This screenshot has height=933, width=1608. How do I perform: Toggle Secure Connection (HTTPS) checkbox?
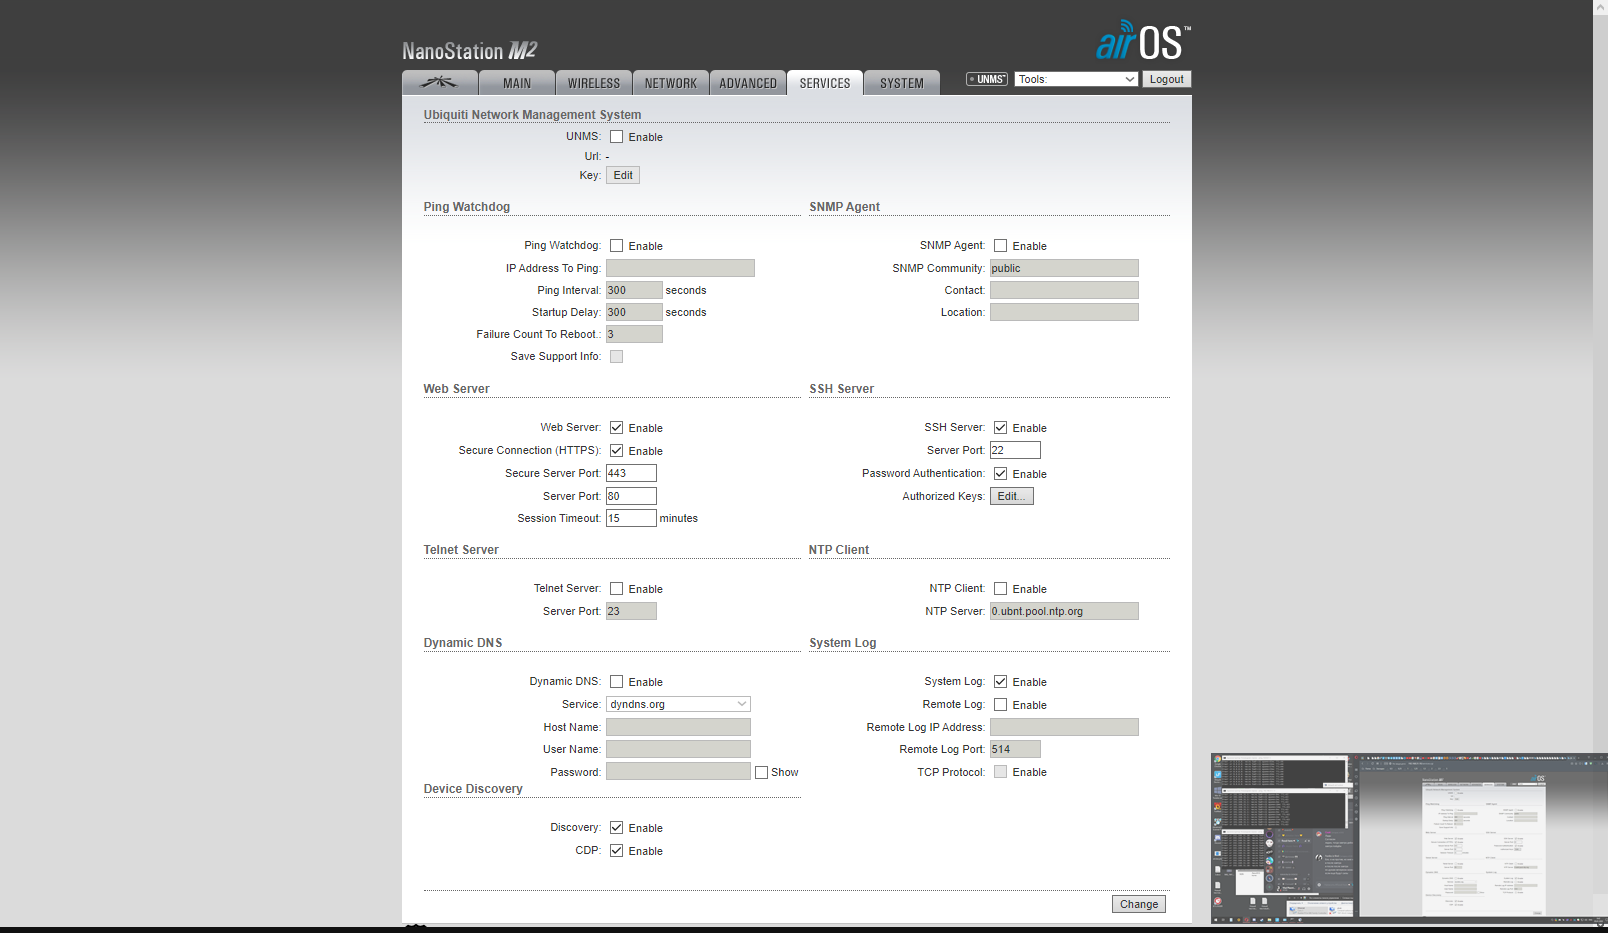pyautogui.click(x=616, y=451)
